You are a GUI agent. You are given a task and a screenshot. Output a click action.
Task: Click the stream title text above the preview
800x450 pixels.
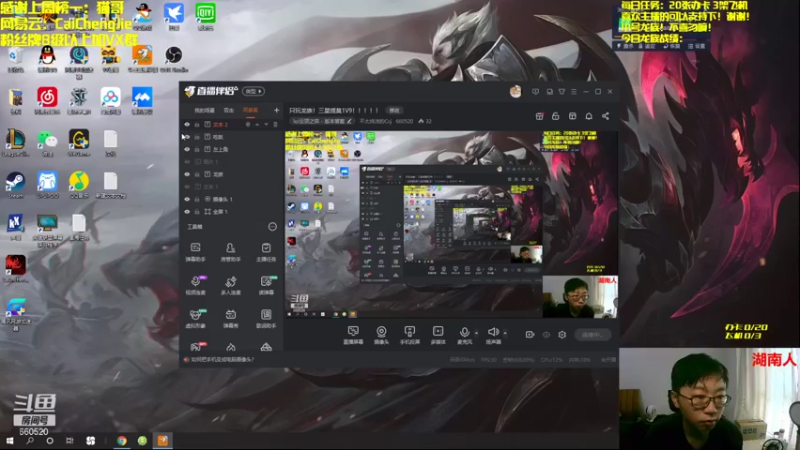tap(334, 110)
